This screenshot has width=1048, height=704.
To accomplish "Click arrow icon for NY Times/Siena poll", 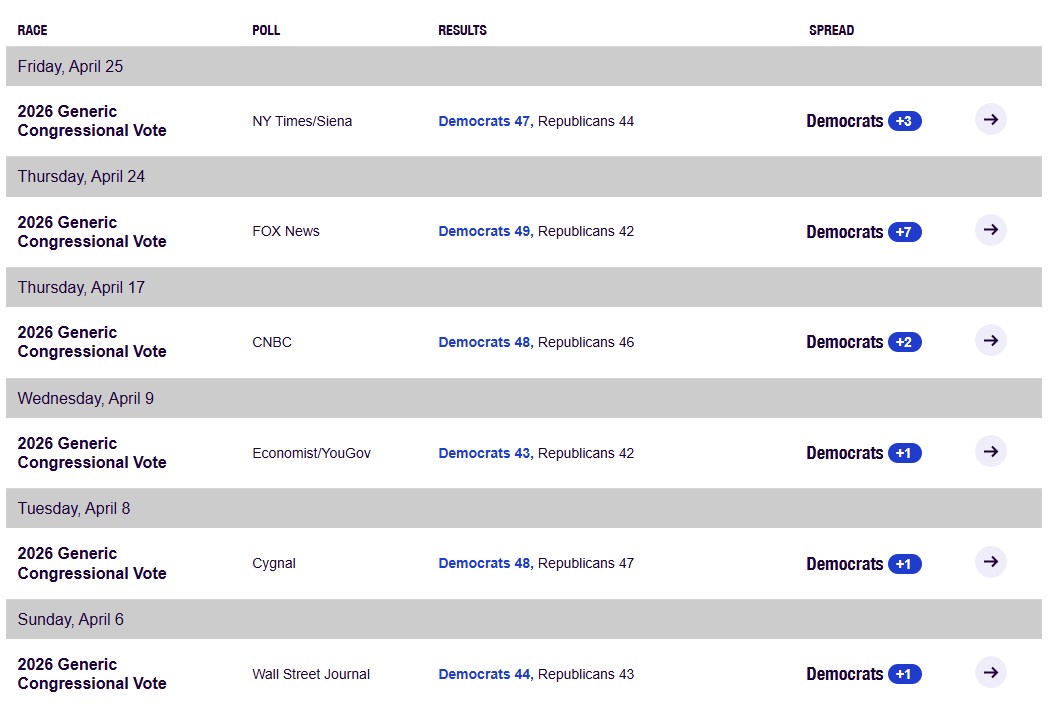I will [x=991, y=120].
